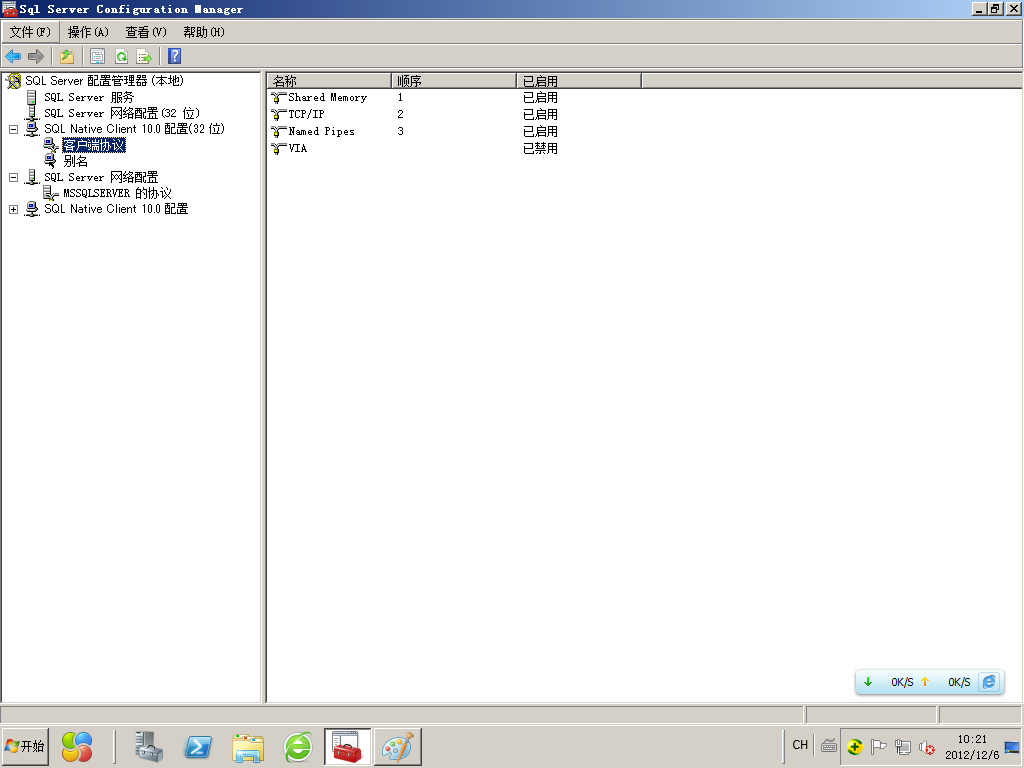
Task: Select the 别名 tree item
Action: 75,161
